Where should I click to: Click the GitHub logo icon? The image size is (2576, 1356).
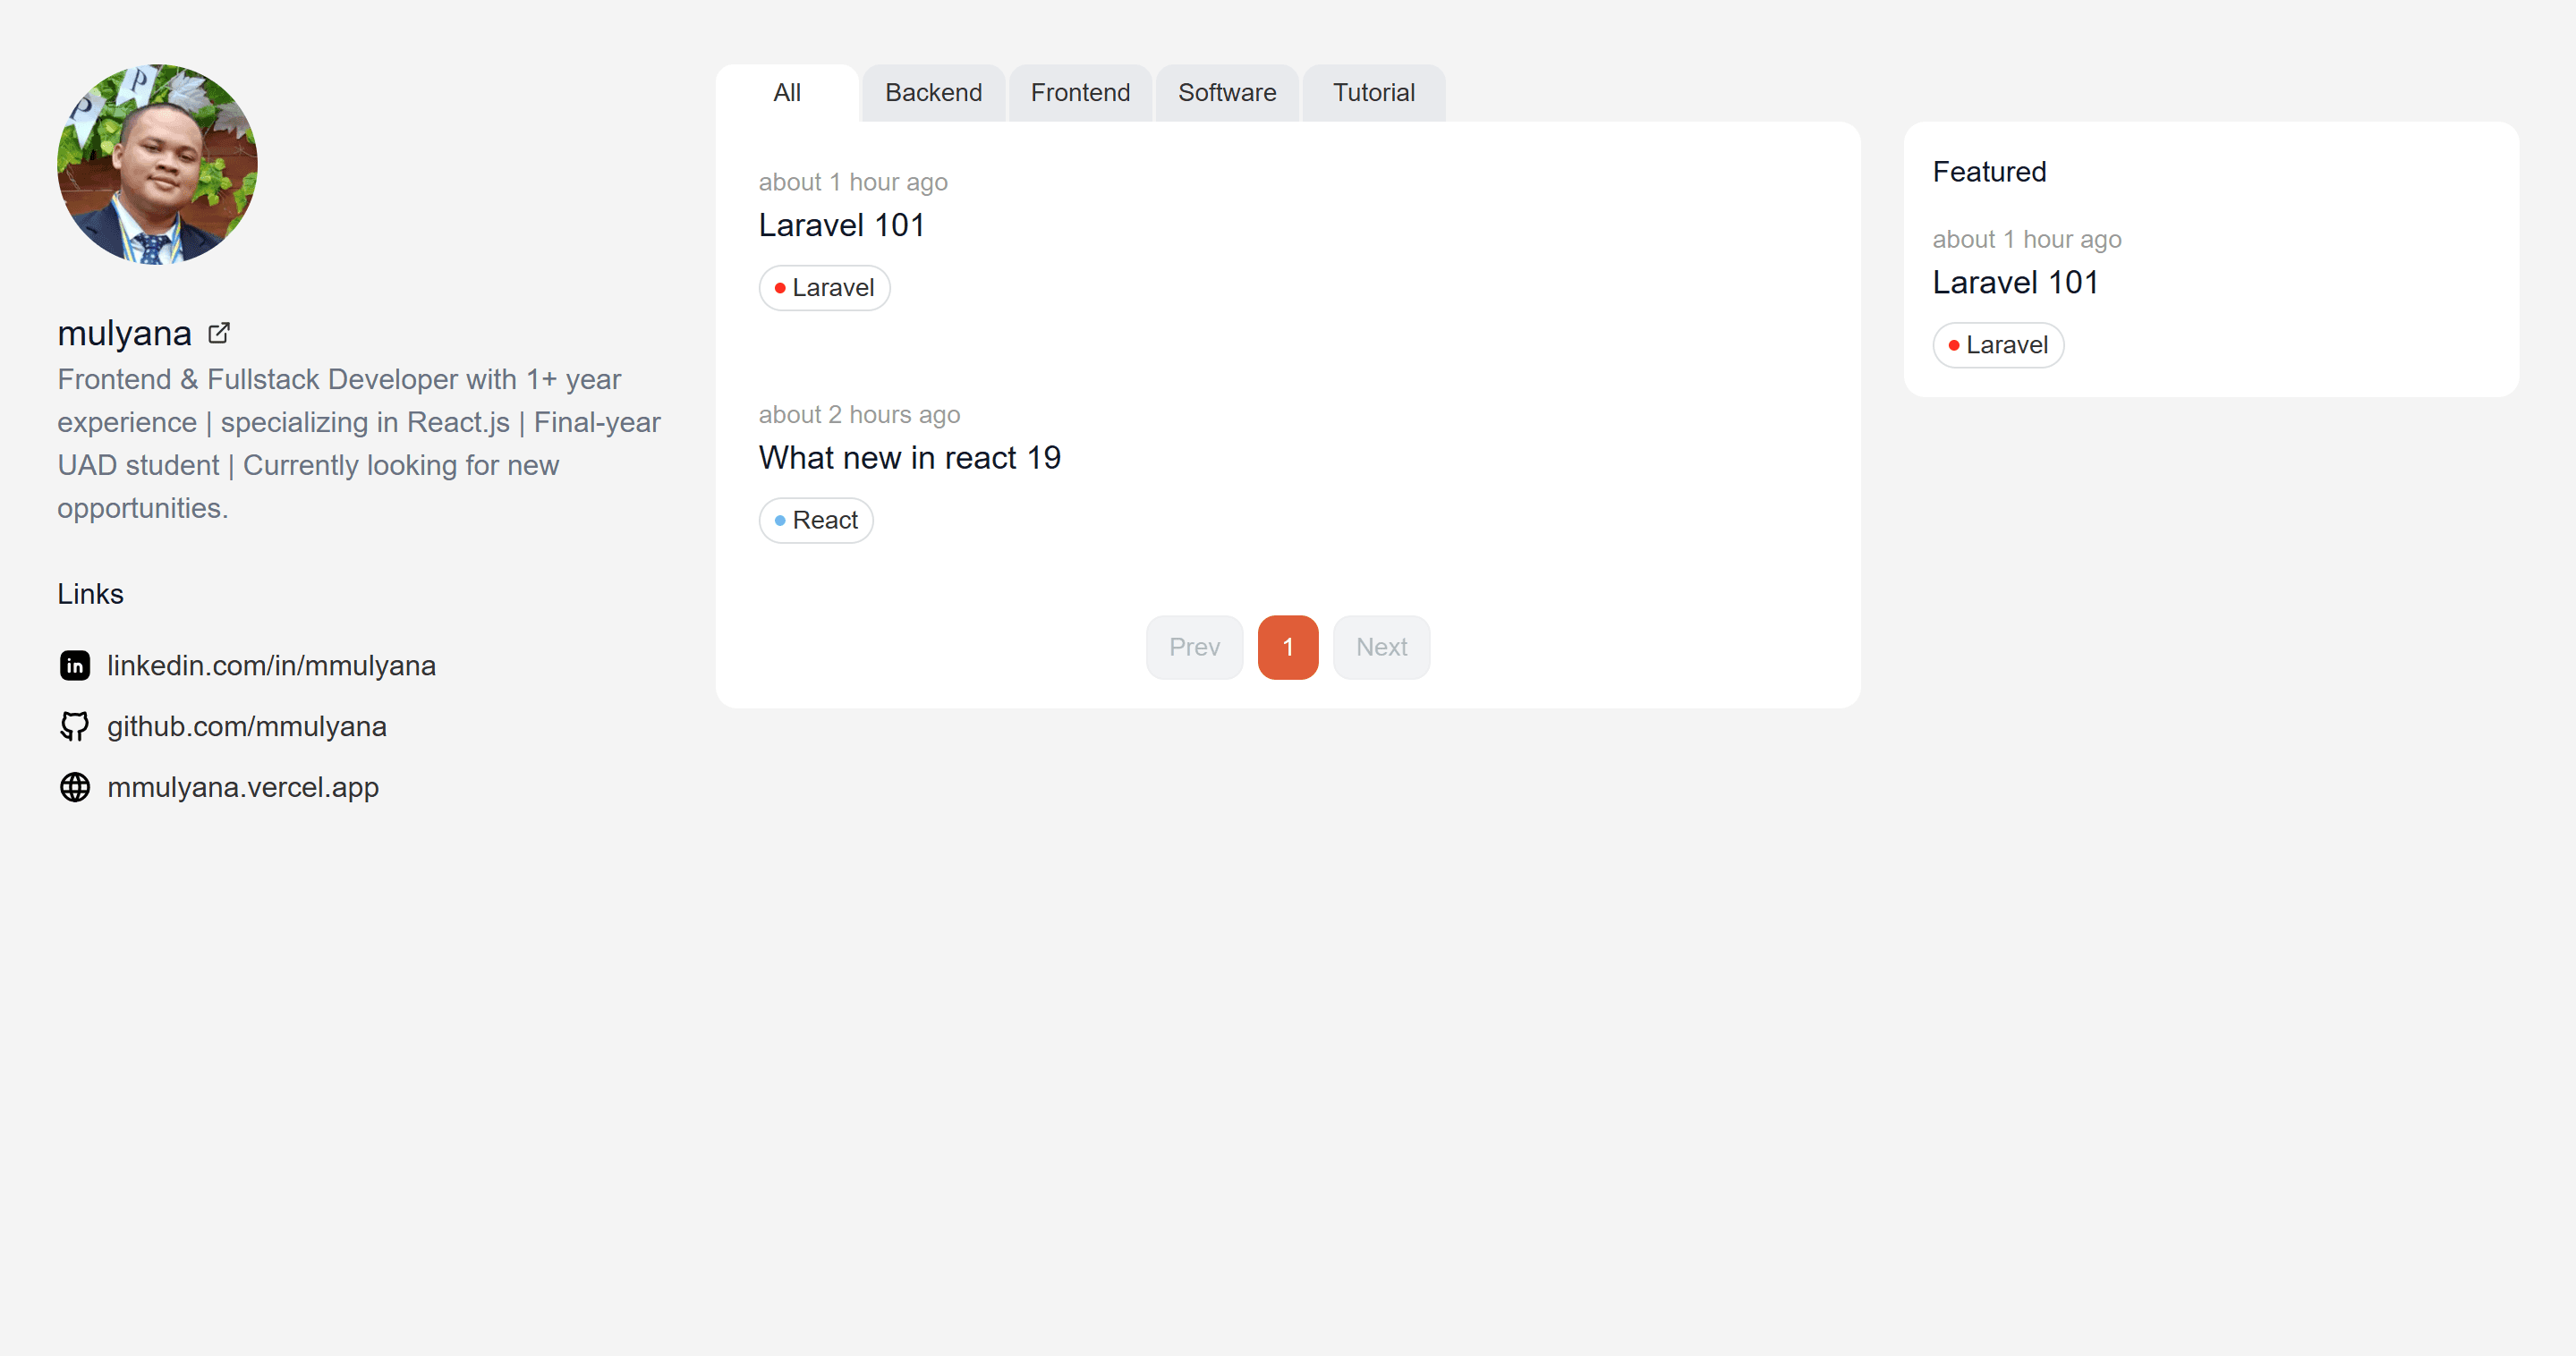click(x=75, y=727)
